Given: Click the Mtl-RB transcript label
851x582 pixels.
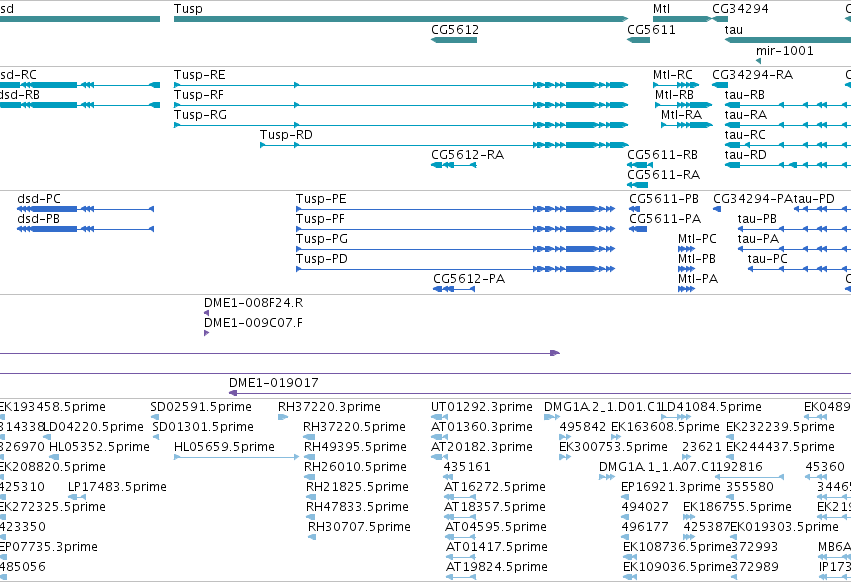Looking at the screenshot, I should tap(674, 94).
